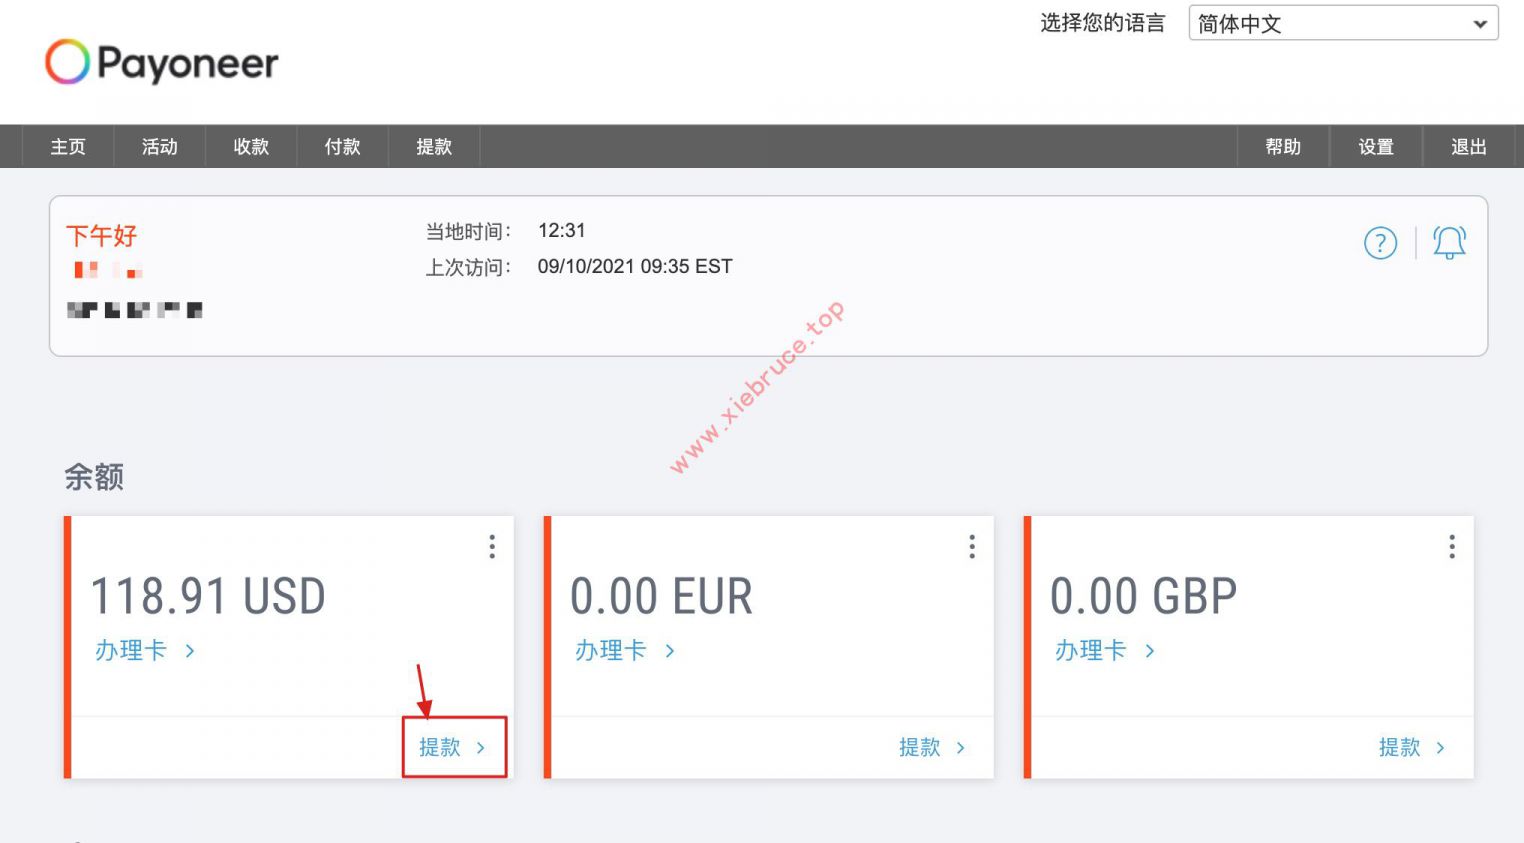
Task: Click the 上次访问 label
Action: [469, 268]
